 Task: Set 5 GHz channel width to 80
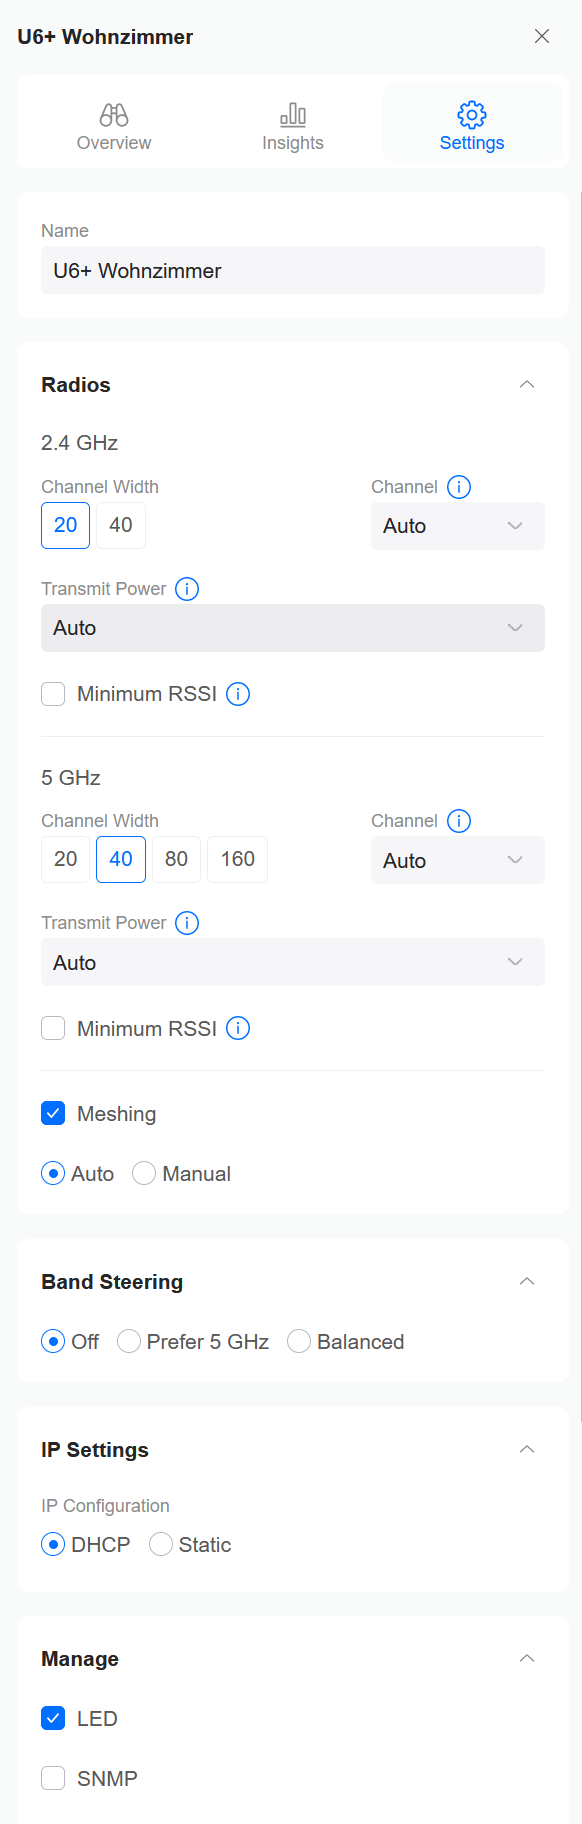(x=177, y=859)
